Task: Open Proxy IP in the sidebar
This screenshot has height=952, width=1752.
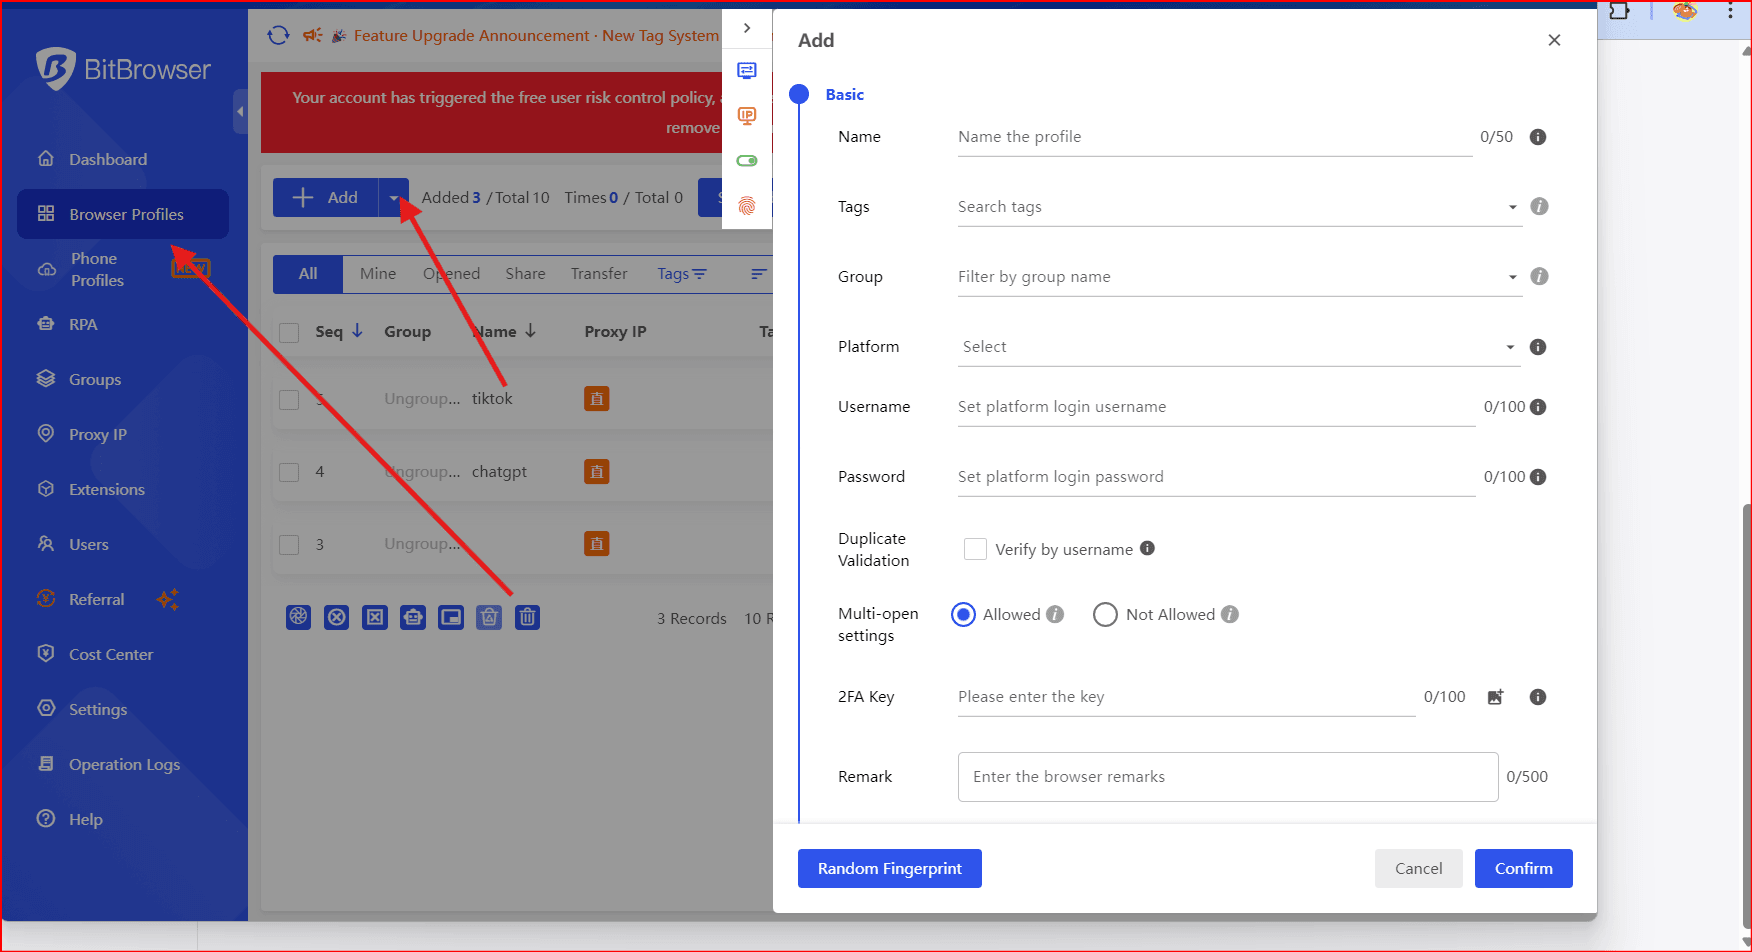Action: 98,435
